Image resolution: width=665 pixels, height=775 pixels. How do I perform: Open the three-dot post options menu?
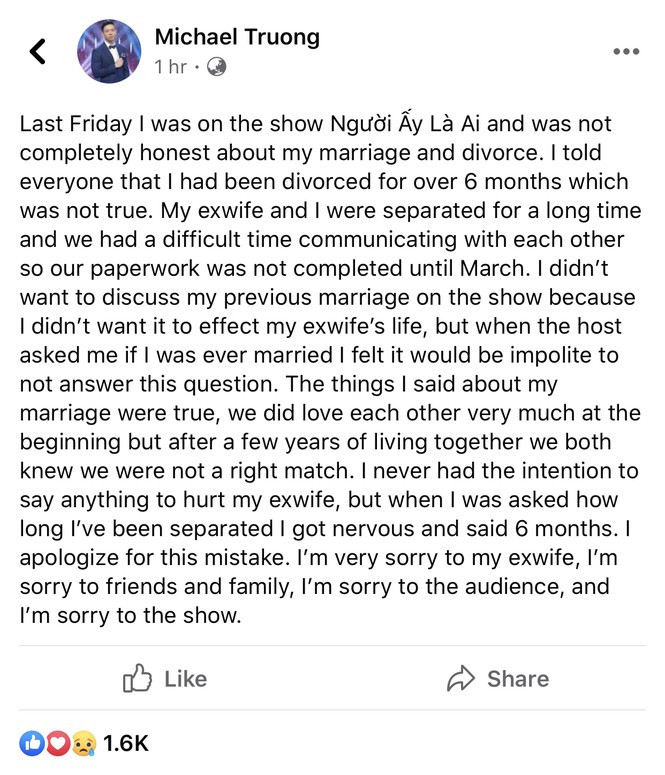coord(626,52)
